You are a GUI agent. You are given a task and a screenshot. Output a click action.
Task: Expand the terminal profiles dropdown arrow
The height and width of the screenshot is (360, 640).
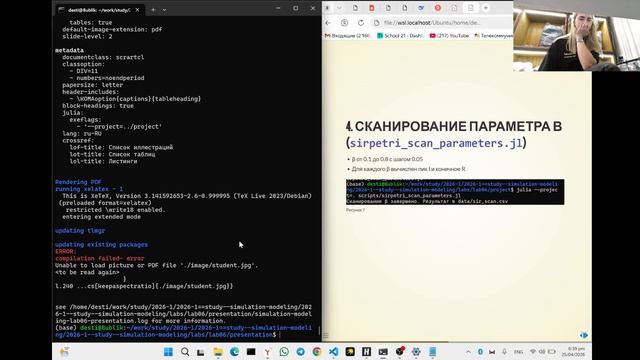(164, 10)
